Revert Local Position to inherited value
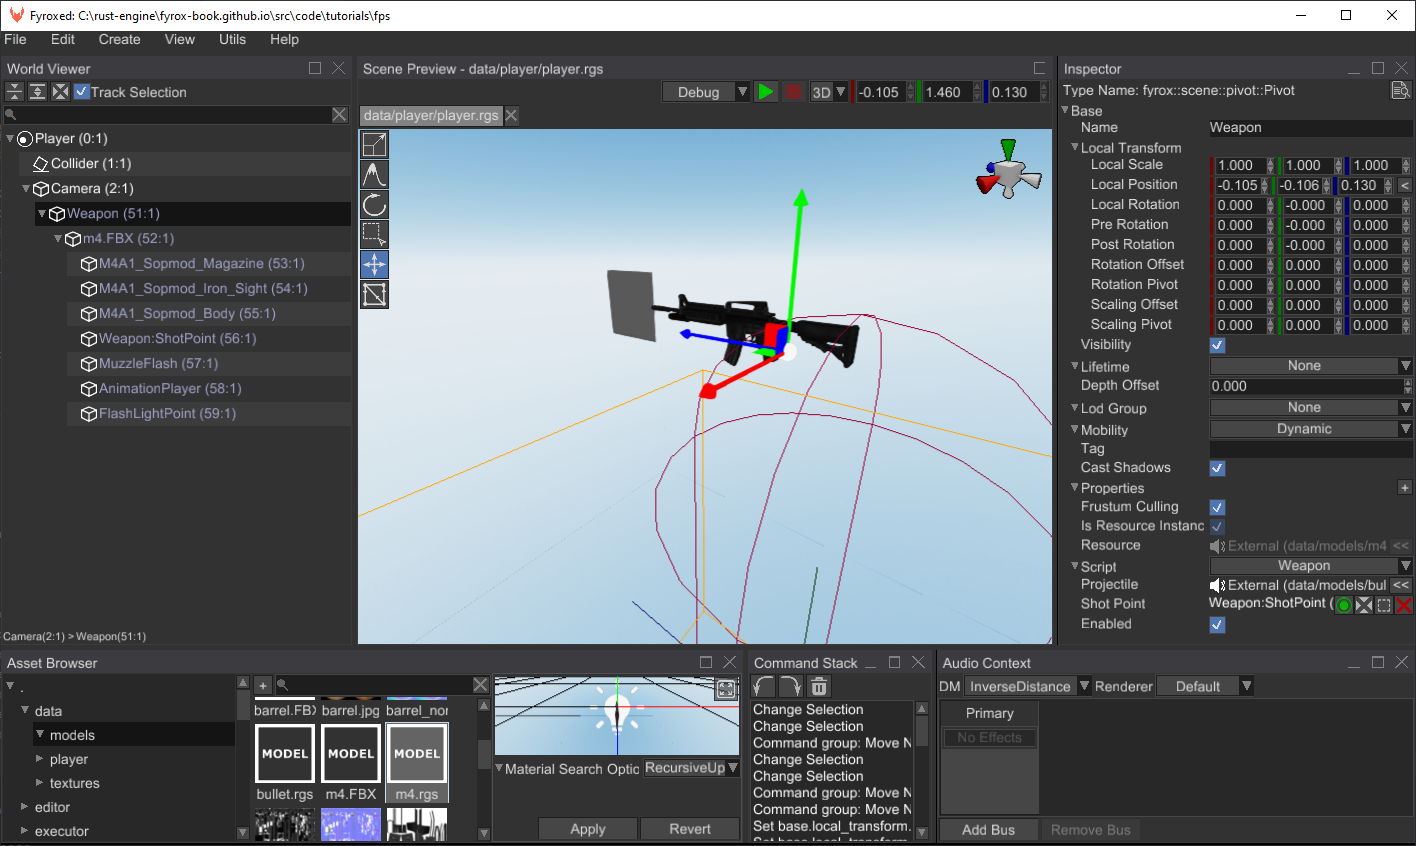The width and height of the screenshot is (1416, 846). coord(1404,185)
